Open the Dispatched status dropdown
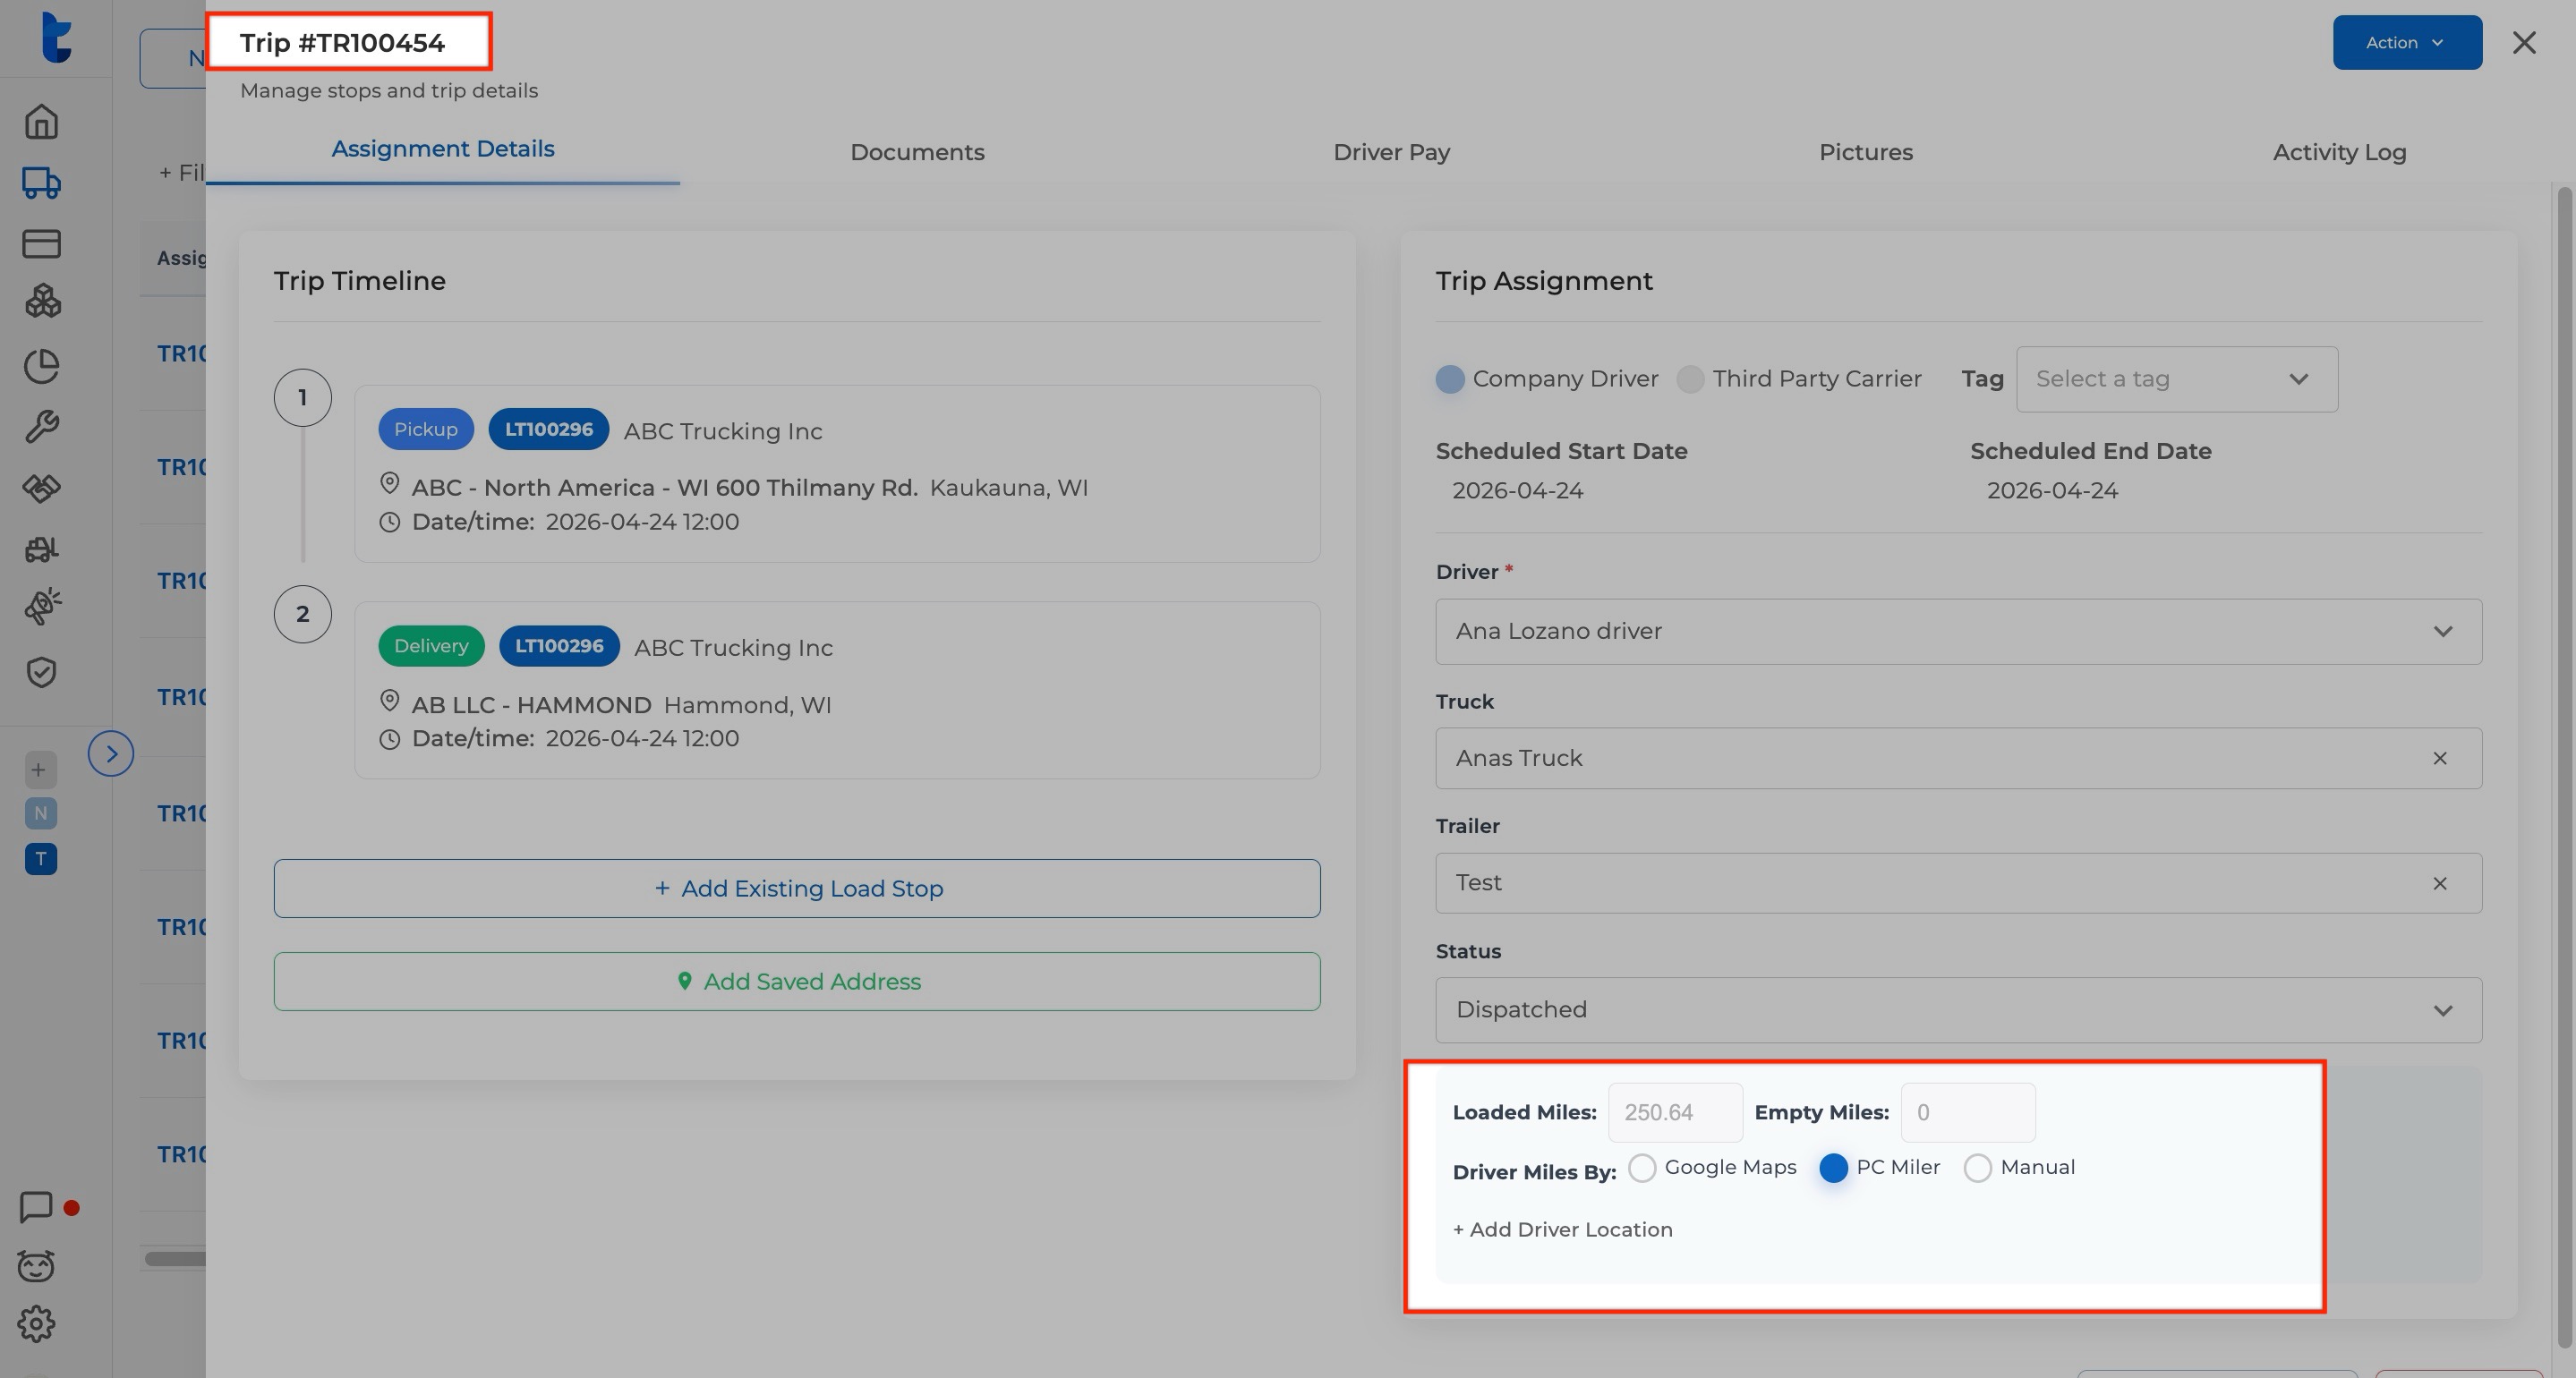The height and width of the screenshot is (1378, 2576). tap(1957, 1010)
